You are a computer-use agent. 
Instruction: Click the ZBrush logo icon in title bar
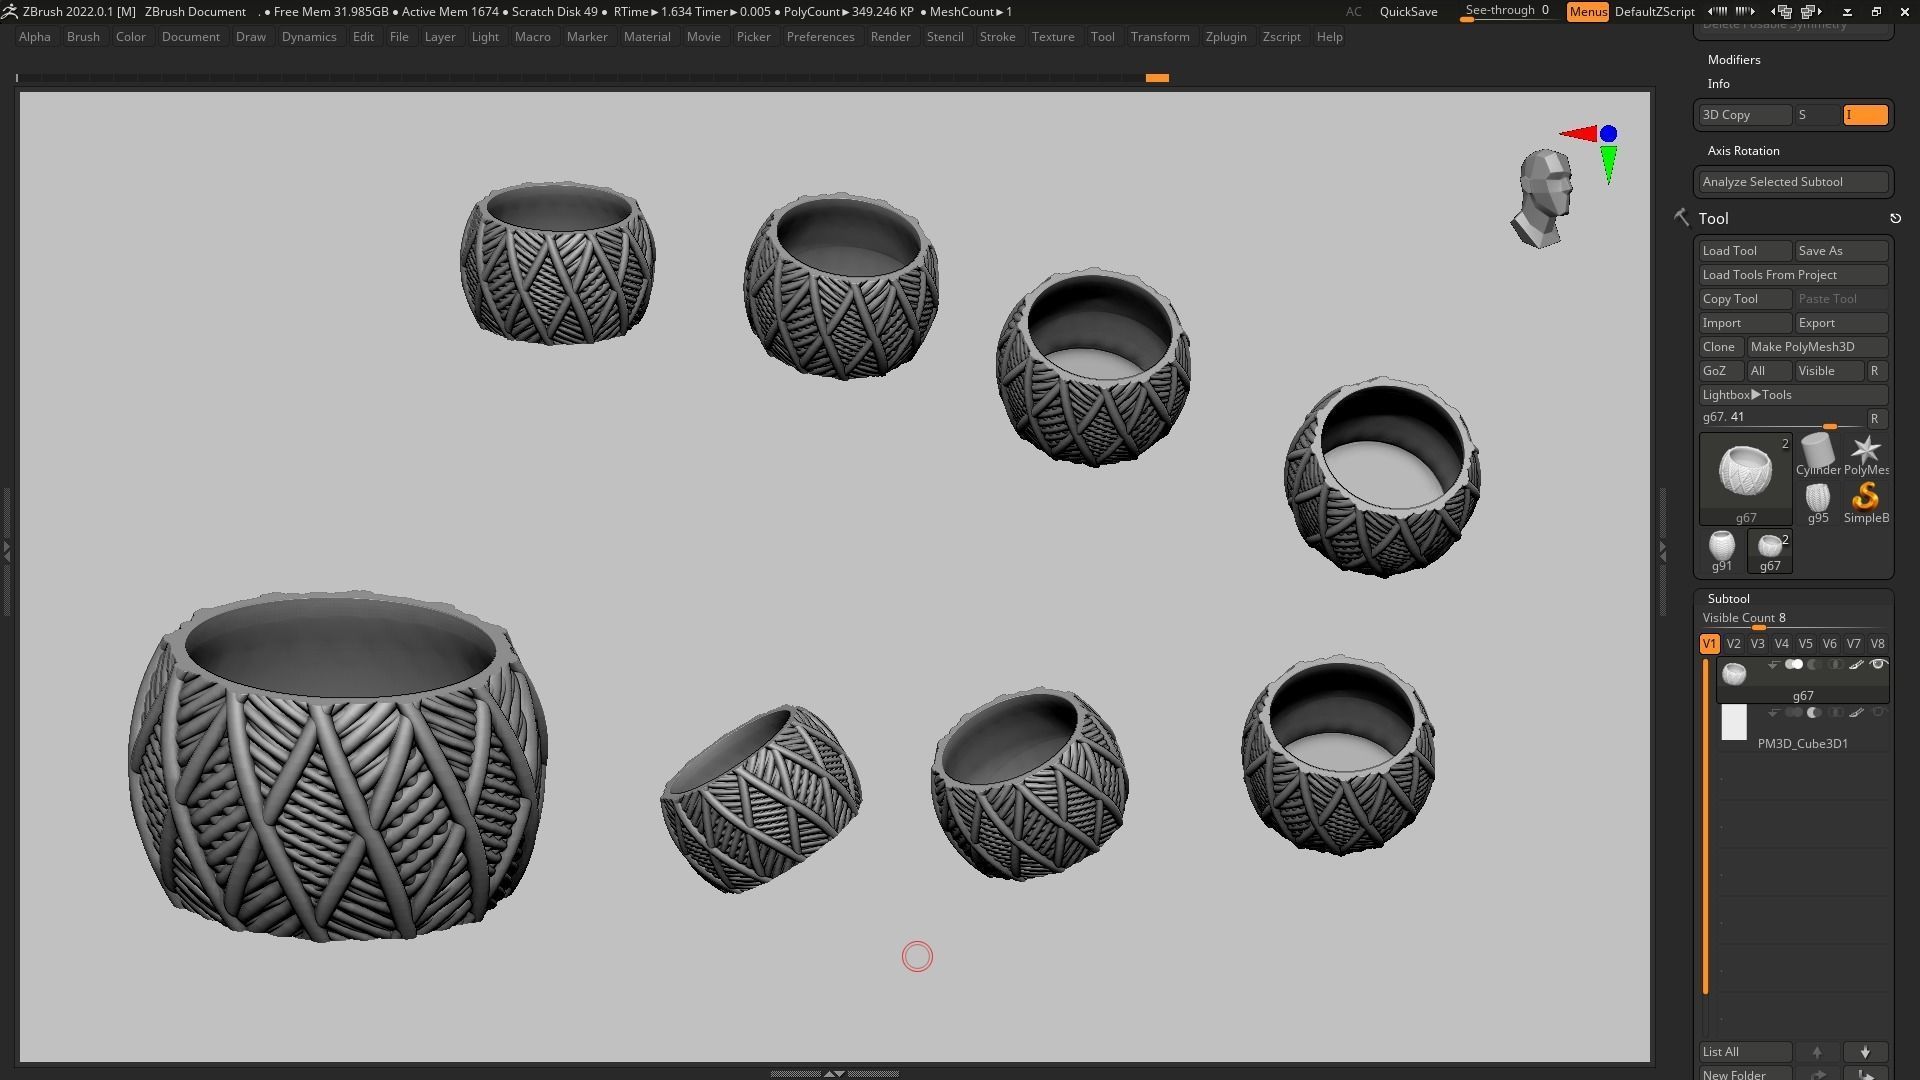point(9,11)
